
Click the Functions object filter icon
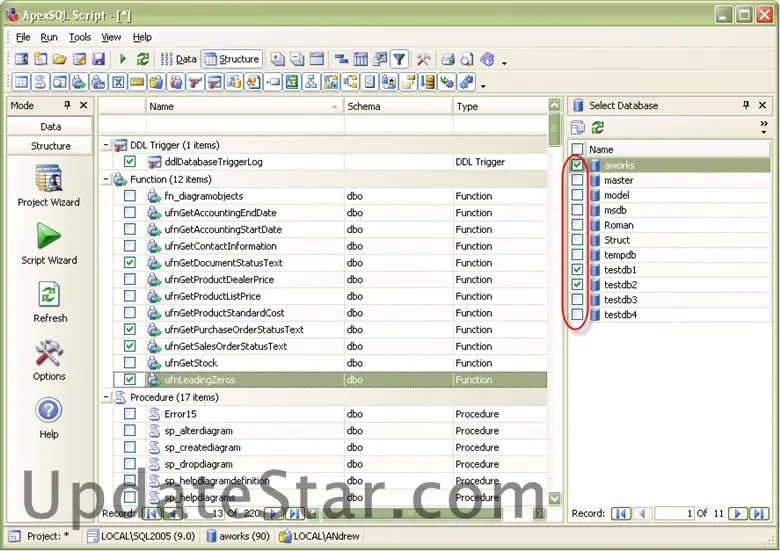79,82
